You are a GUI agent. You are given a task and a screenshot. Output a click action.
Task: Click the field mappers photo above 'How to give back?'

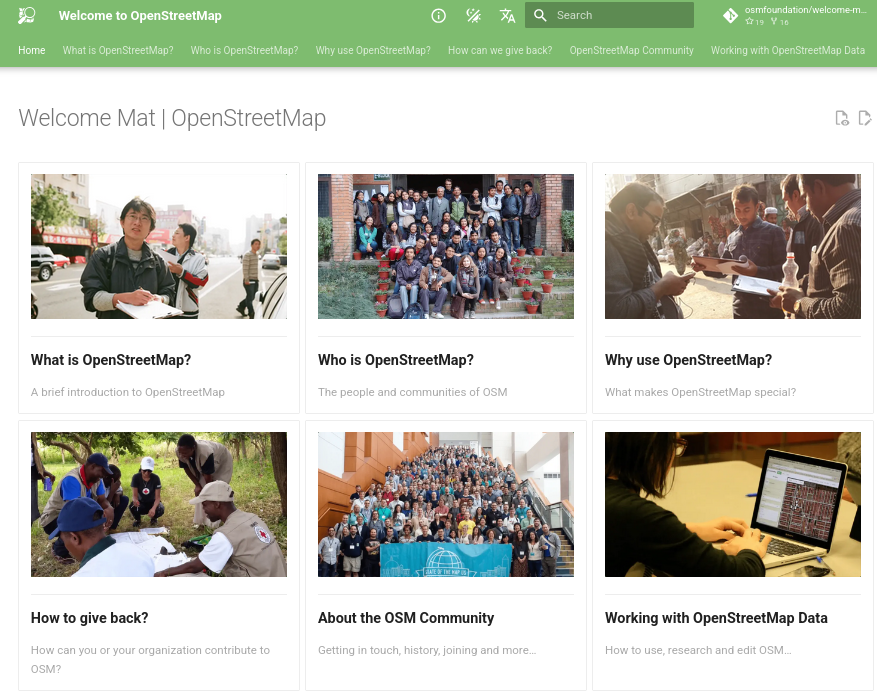(159, 504)
